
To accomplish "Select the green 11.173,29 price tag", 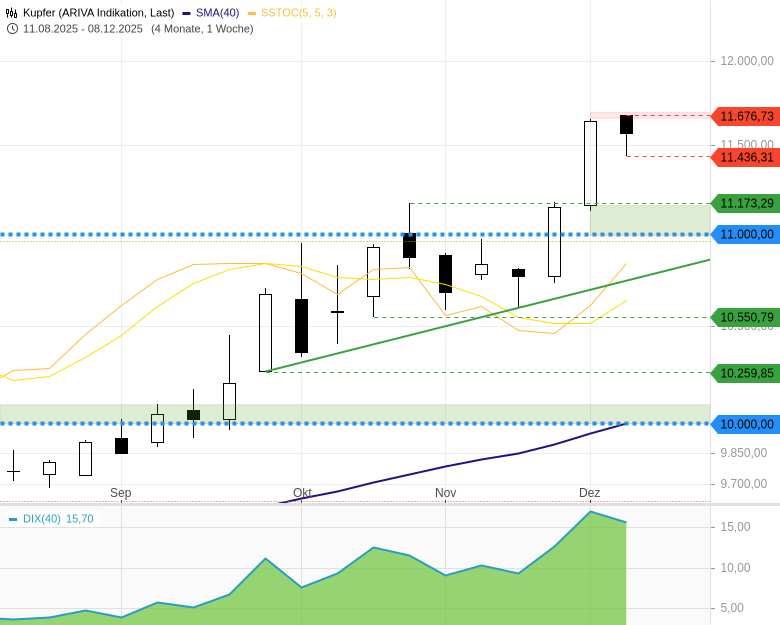I will point(746,203).
